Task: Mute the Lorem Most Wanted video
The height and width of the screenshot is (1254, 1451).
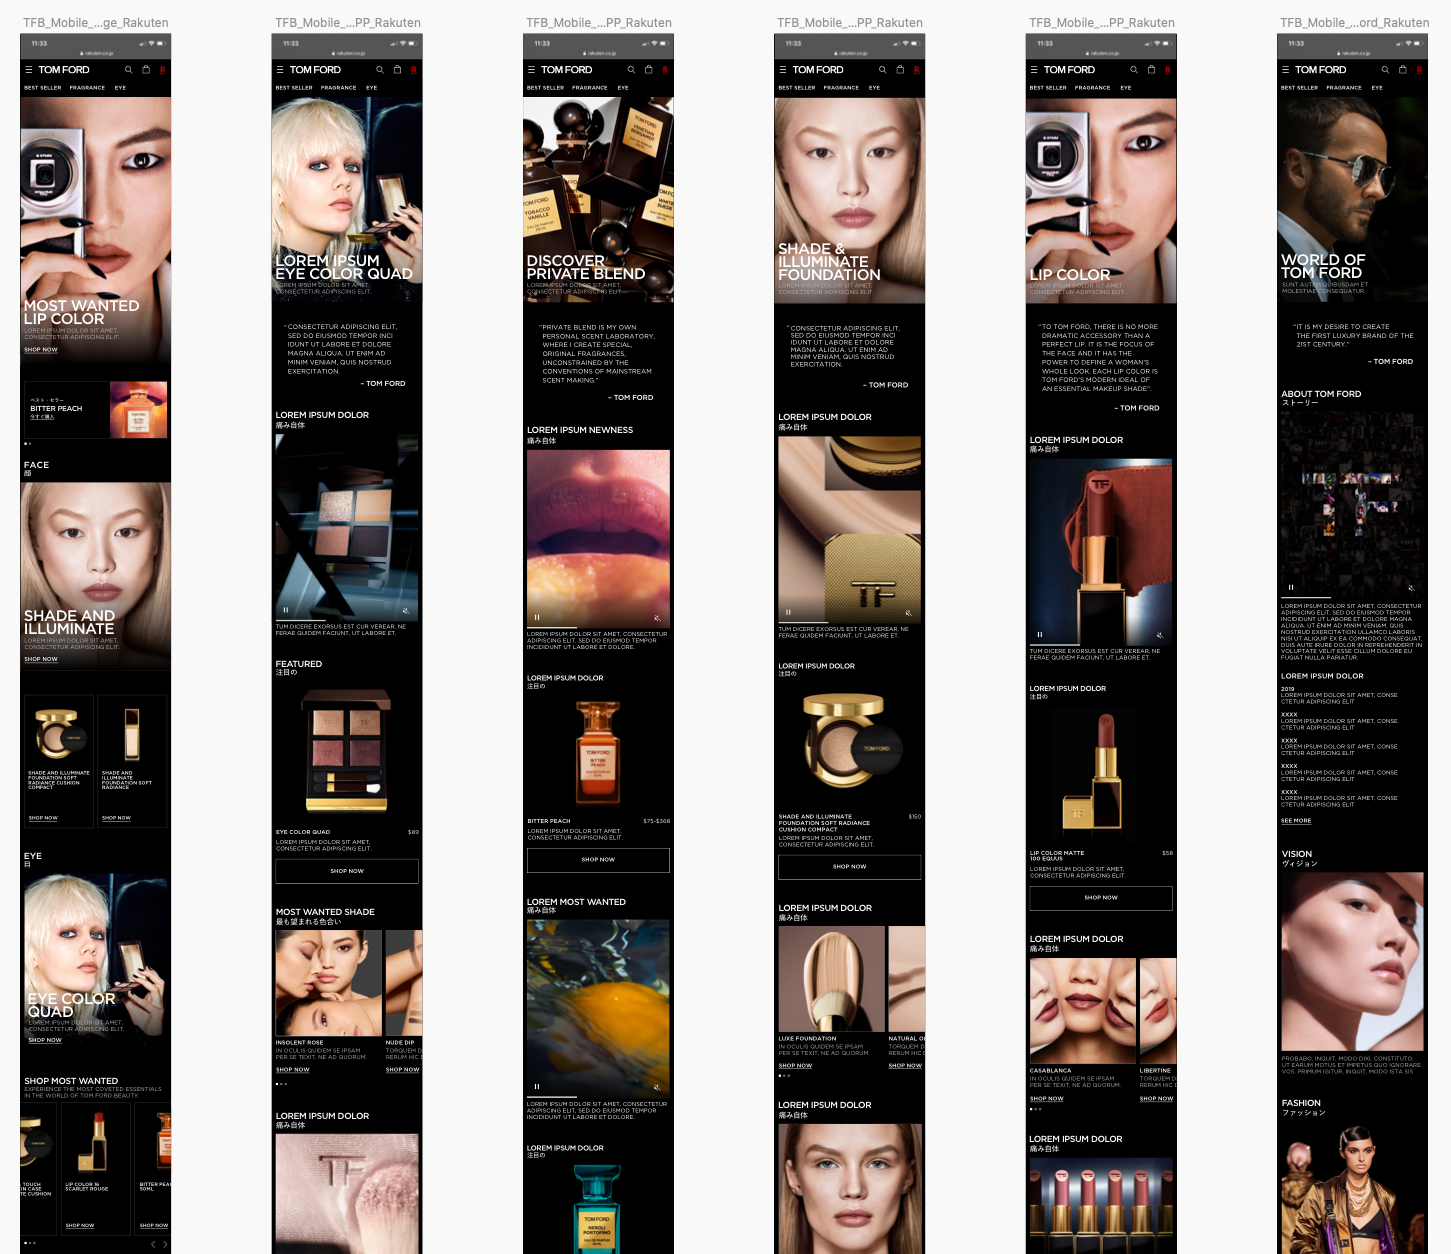Action: click(657, 1086)
